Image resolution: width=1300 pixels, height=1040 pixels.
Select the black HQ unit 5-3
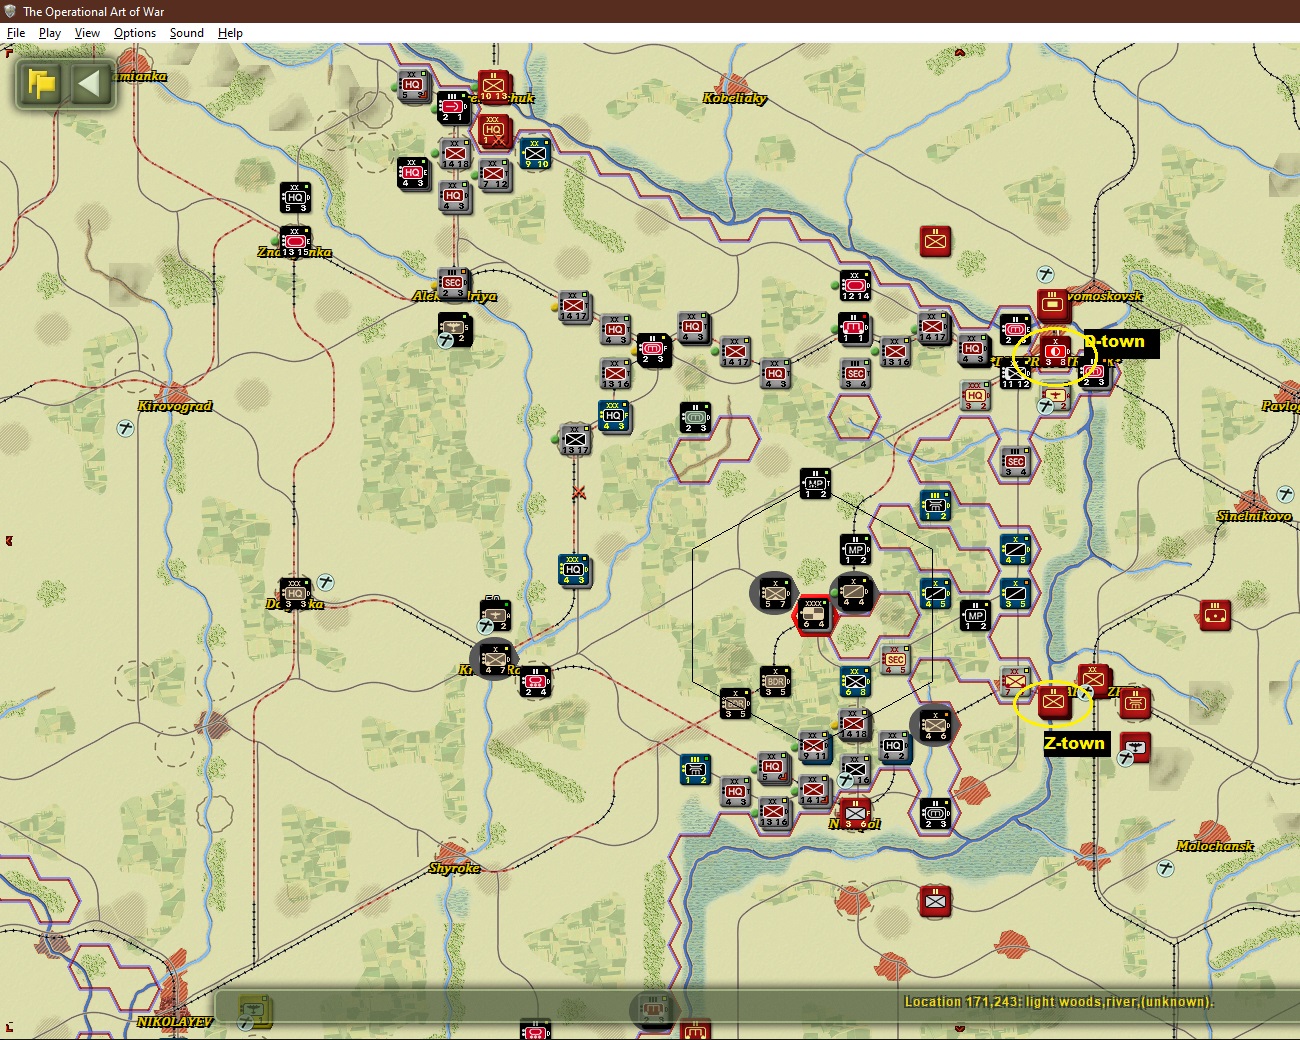[295, 197]
